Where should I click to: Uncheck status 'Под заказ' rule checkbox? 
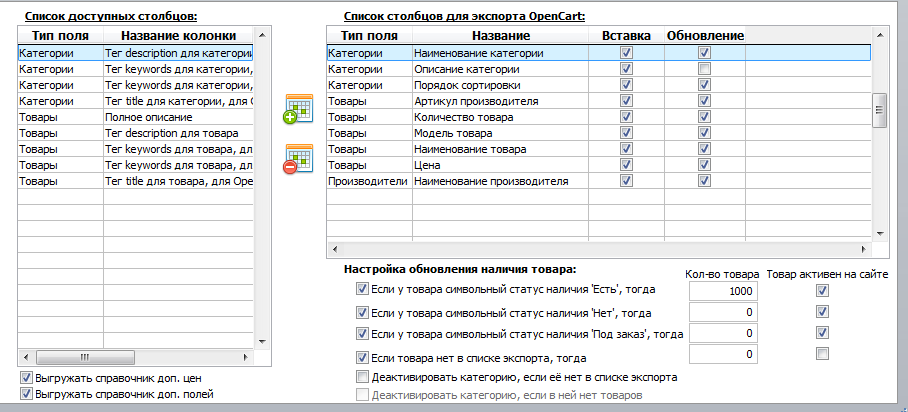pyautogui.click(x=363, y=334)
